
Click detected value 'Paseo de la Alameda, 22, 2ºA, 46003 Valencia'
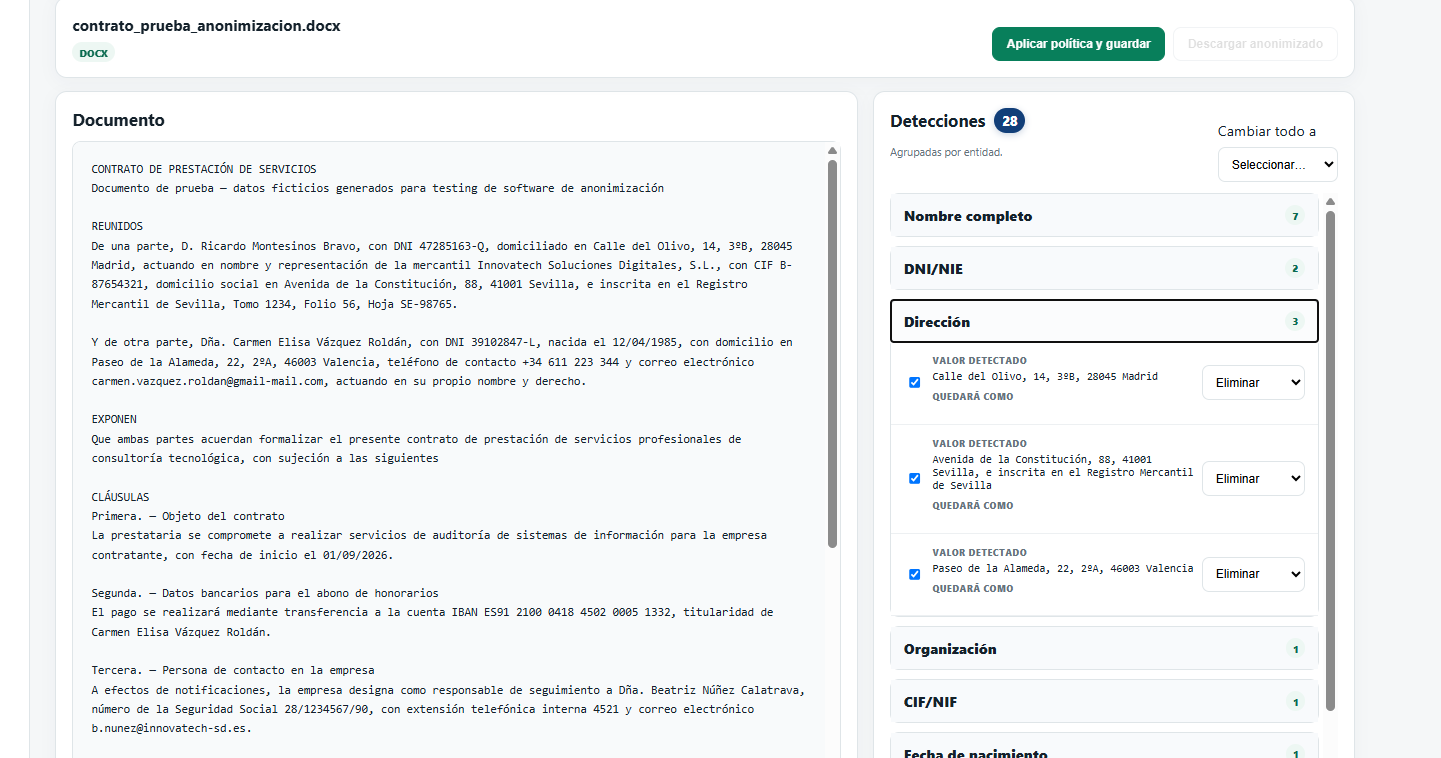tap(1063, 569)
